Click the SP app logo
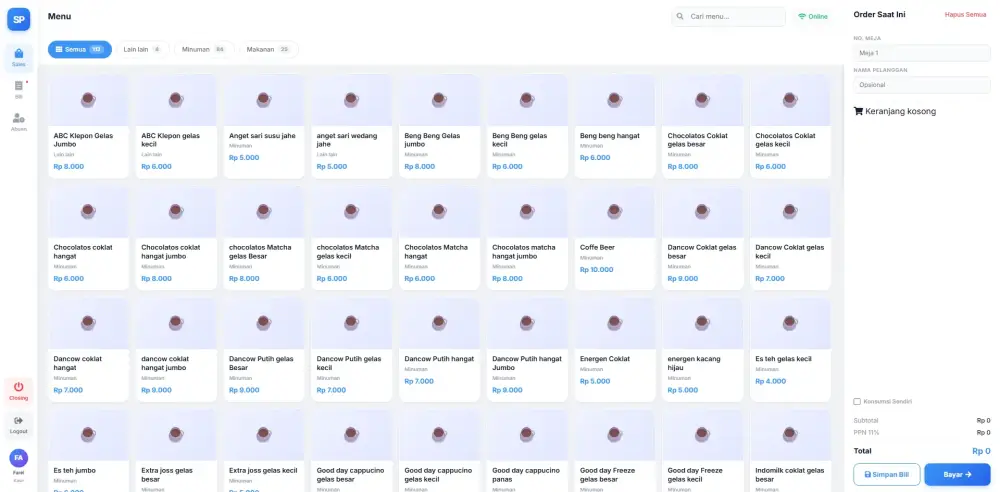This screenshot has width=1000, height=492. (x=18, y=19)
